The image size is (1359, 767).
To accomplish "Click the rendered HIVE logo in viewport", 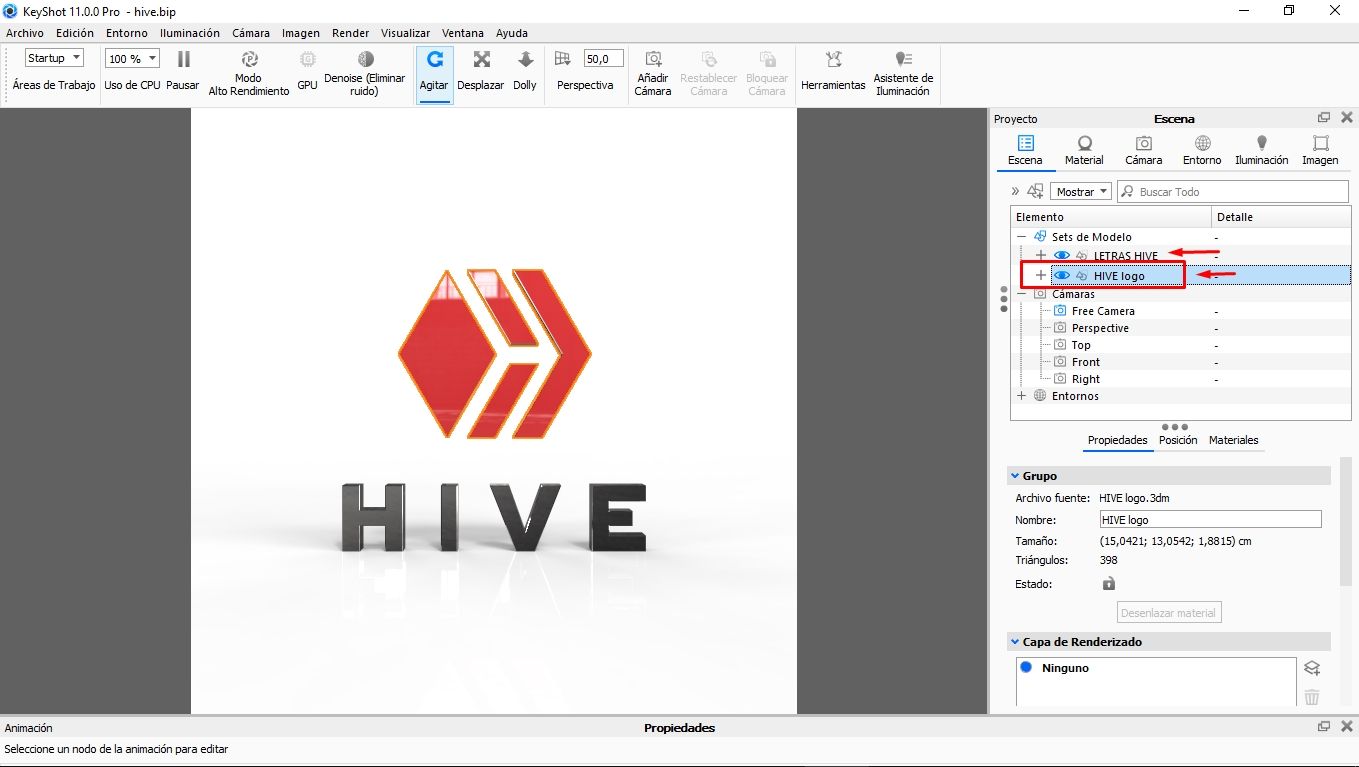I will [494, 353].
